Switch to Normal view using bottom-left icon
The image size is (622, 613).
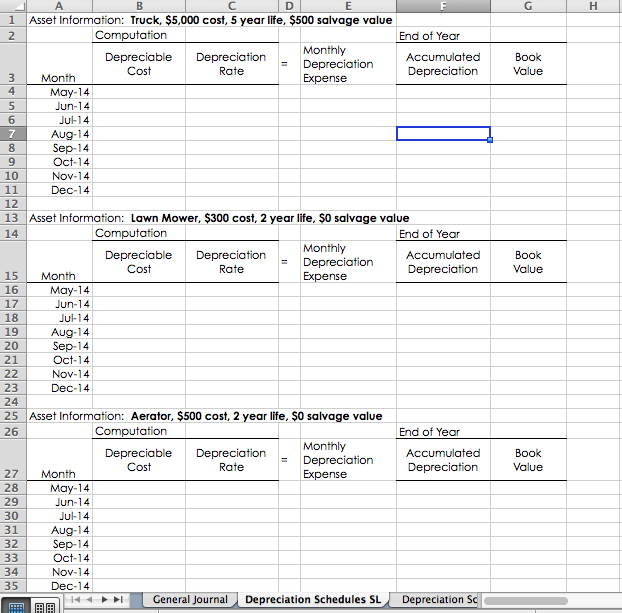(x=17, y=606)
